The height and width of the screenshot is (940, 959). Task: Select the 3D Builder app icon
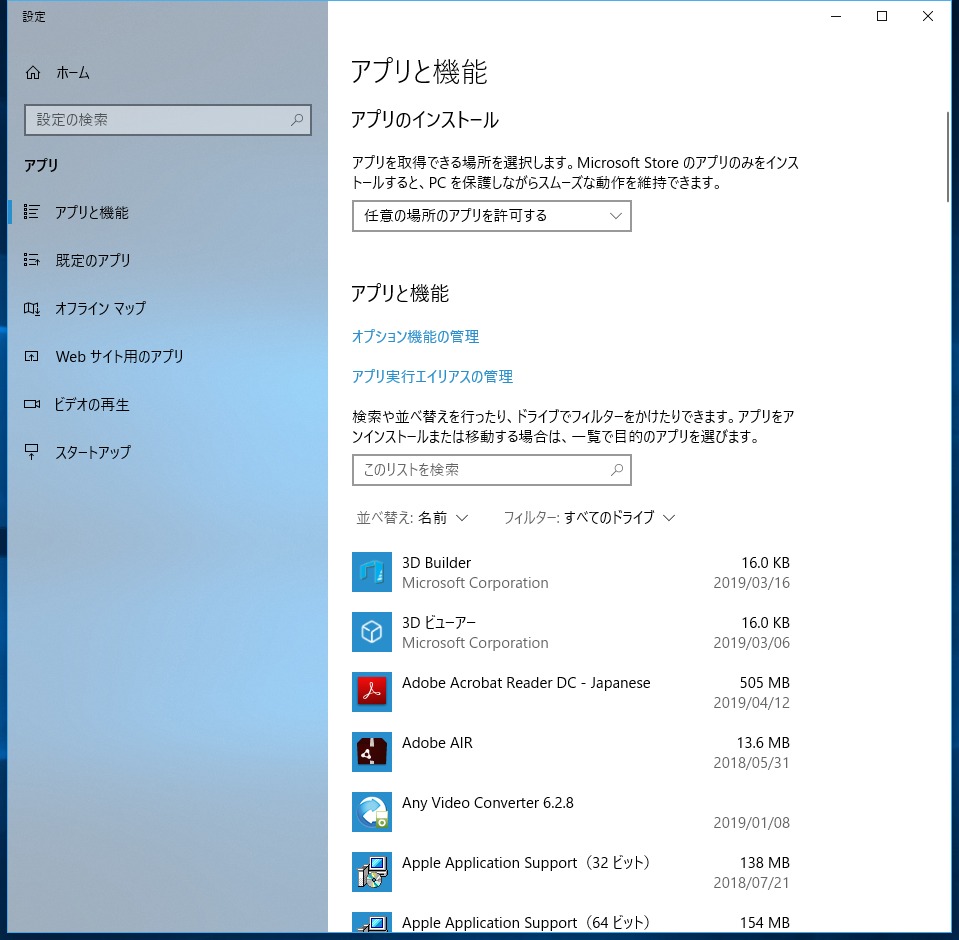[x=371, y=572]
